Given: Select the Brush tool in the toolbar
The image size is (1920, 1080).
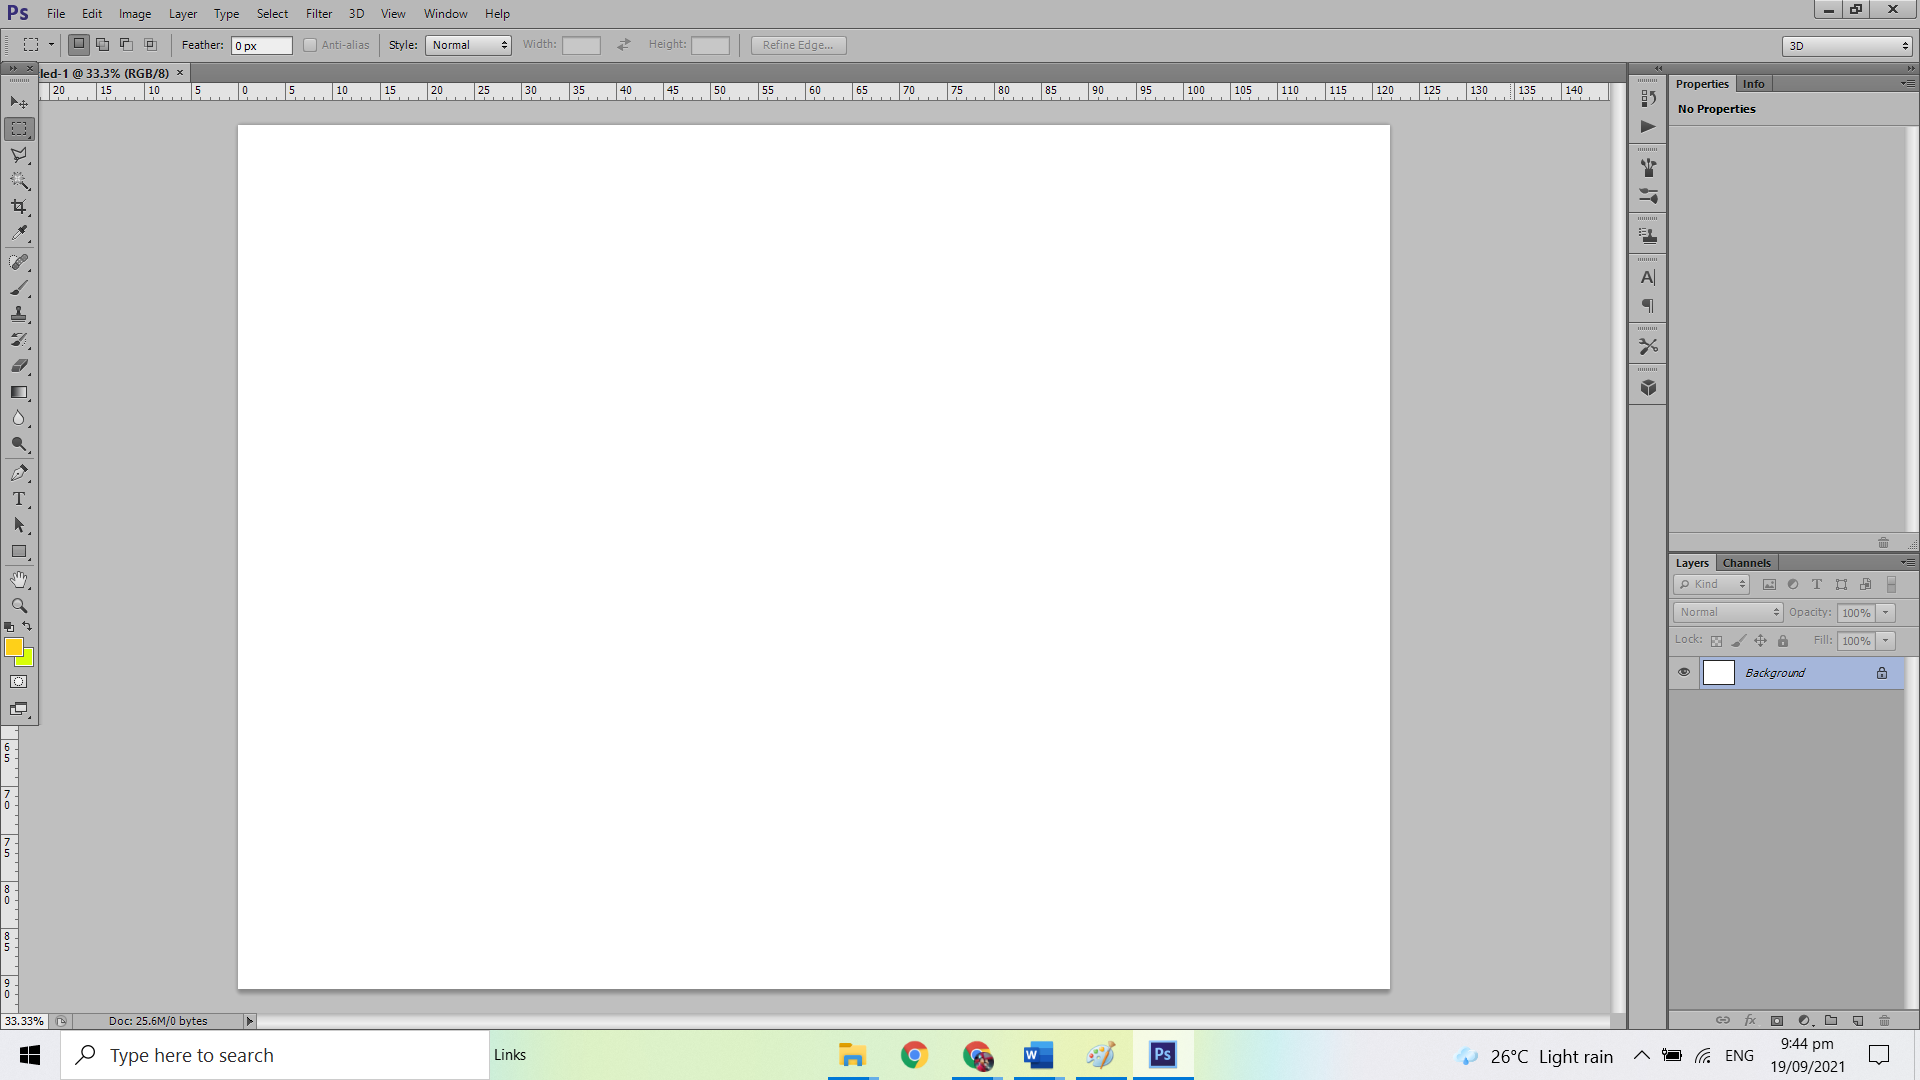Looking at the screenshot, I should pyautogui.click(x=19, y=288).
